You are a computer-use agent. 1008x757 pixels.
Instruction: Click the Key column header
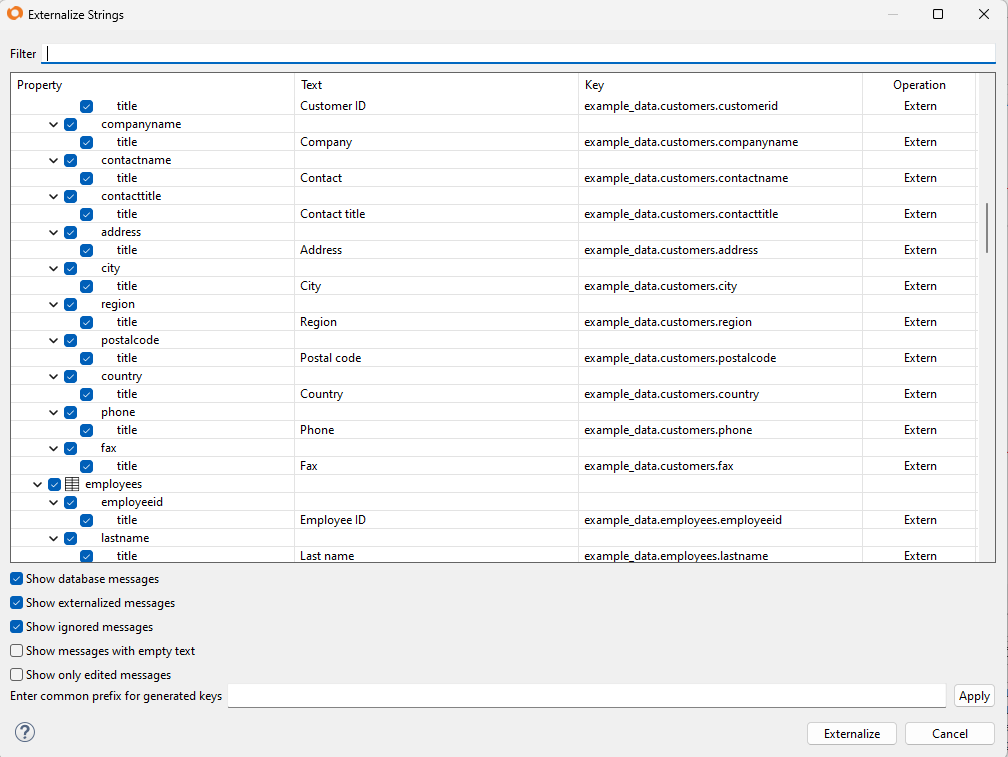pyautogui.click(x=721, y=85)
